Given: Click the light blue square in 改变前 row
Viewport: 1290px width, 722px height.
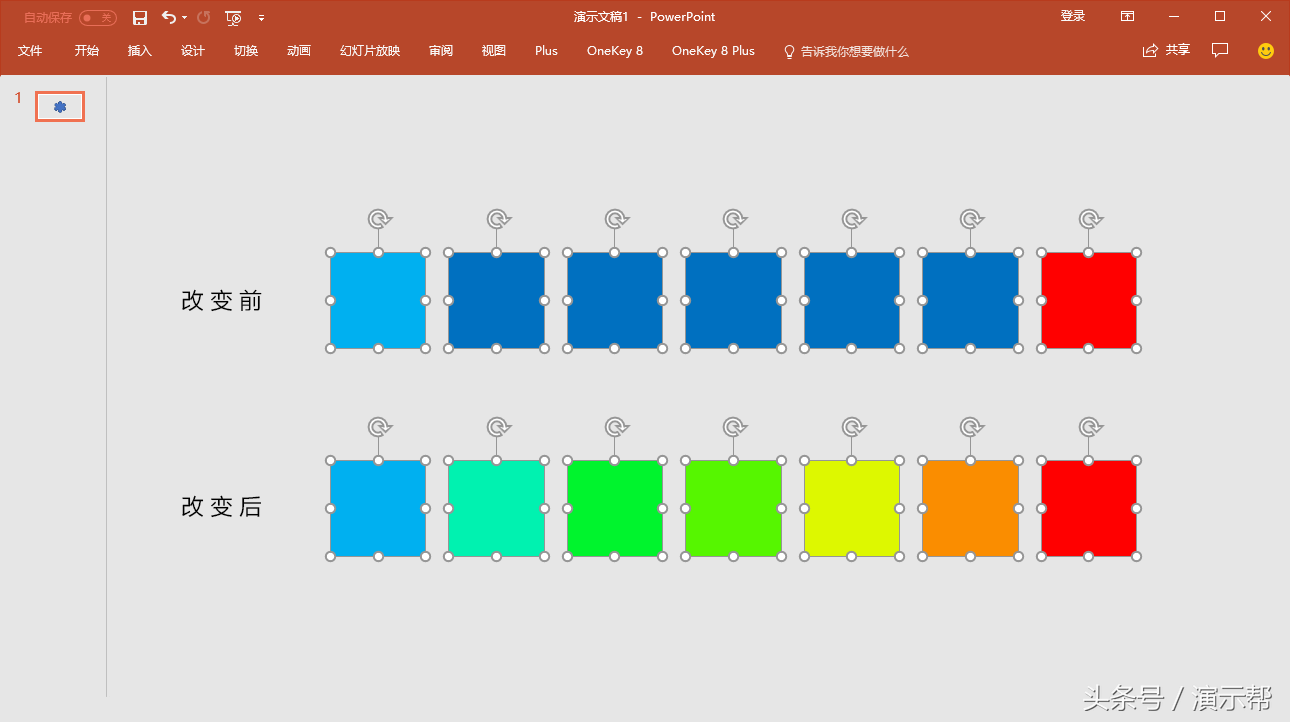Looking at the screenshot, I should tap(378, 300).
